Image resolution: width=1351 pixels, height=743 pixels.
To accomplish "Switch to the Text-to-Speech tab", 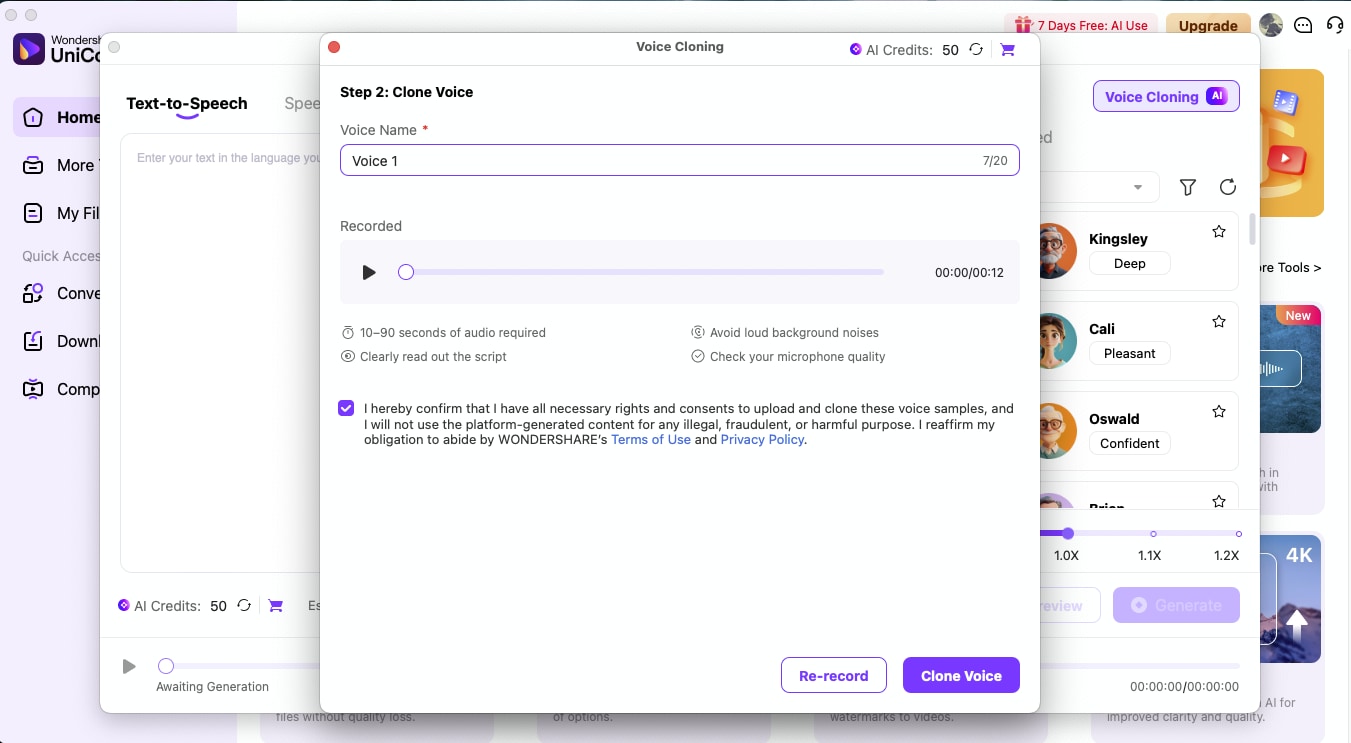I will (x=187, y=103).
